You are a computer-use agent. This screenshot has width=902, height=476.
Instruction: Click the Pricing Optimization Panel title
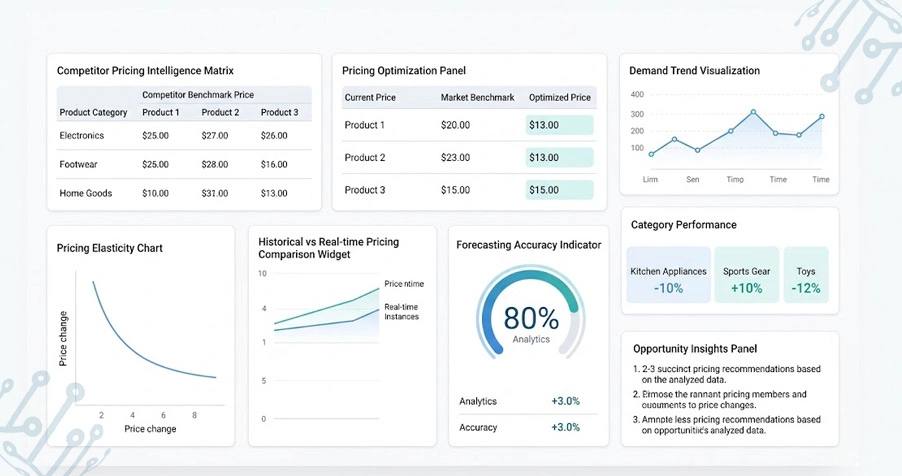click(x=404, y=71)
